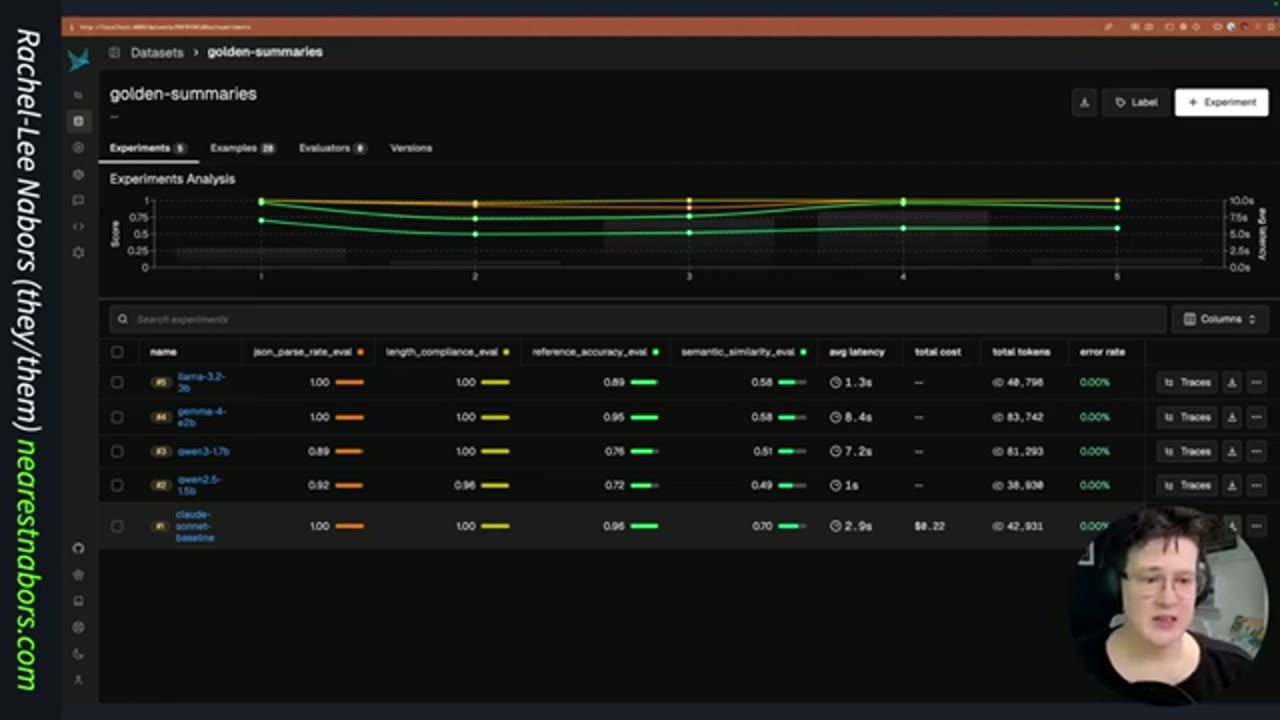The image size is (1280, 720).
Task: Open the Columns dropdown
Action: pos(1219,319)
